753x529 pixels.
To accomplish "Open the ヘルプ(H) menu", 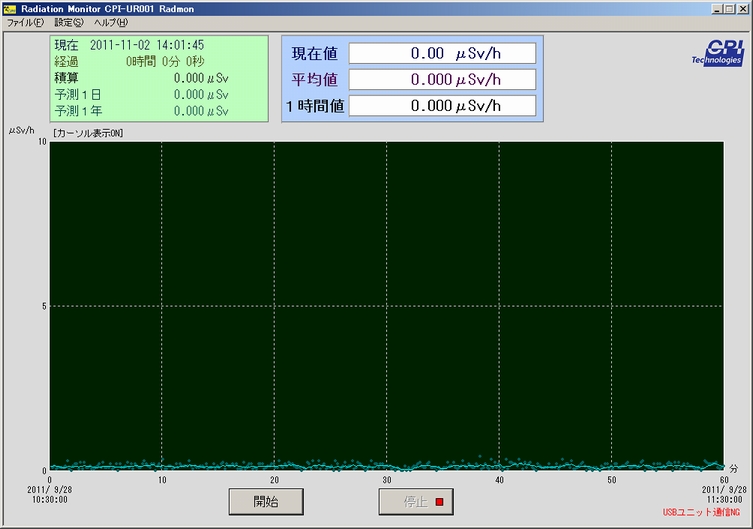I will tap(110, 22).
